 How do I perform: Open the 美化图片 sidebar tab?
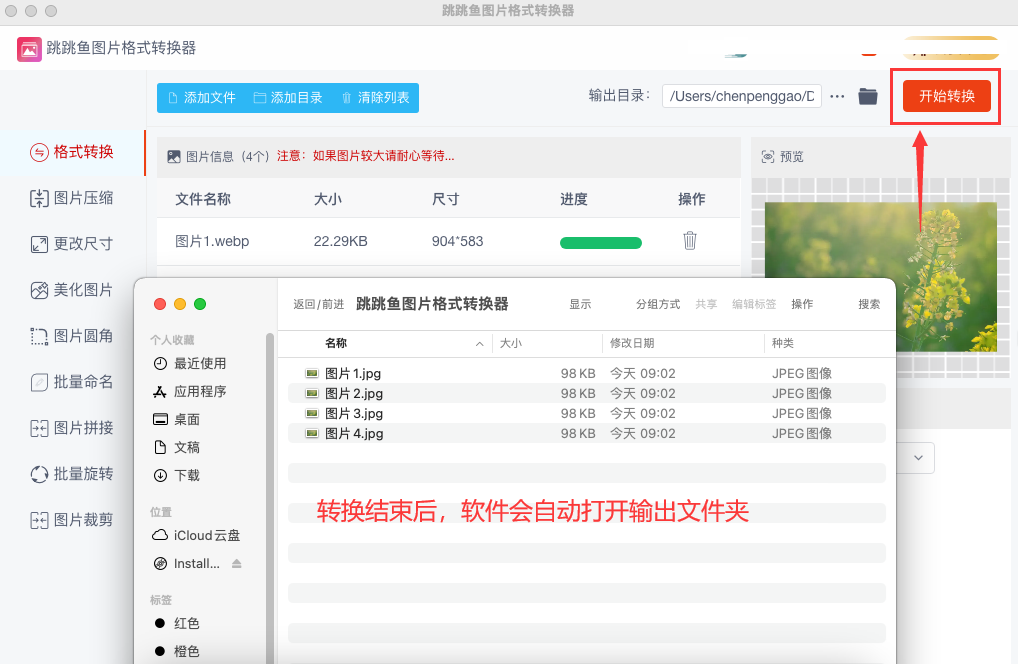point(72,290)
